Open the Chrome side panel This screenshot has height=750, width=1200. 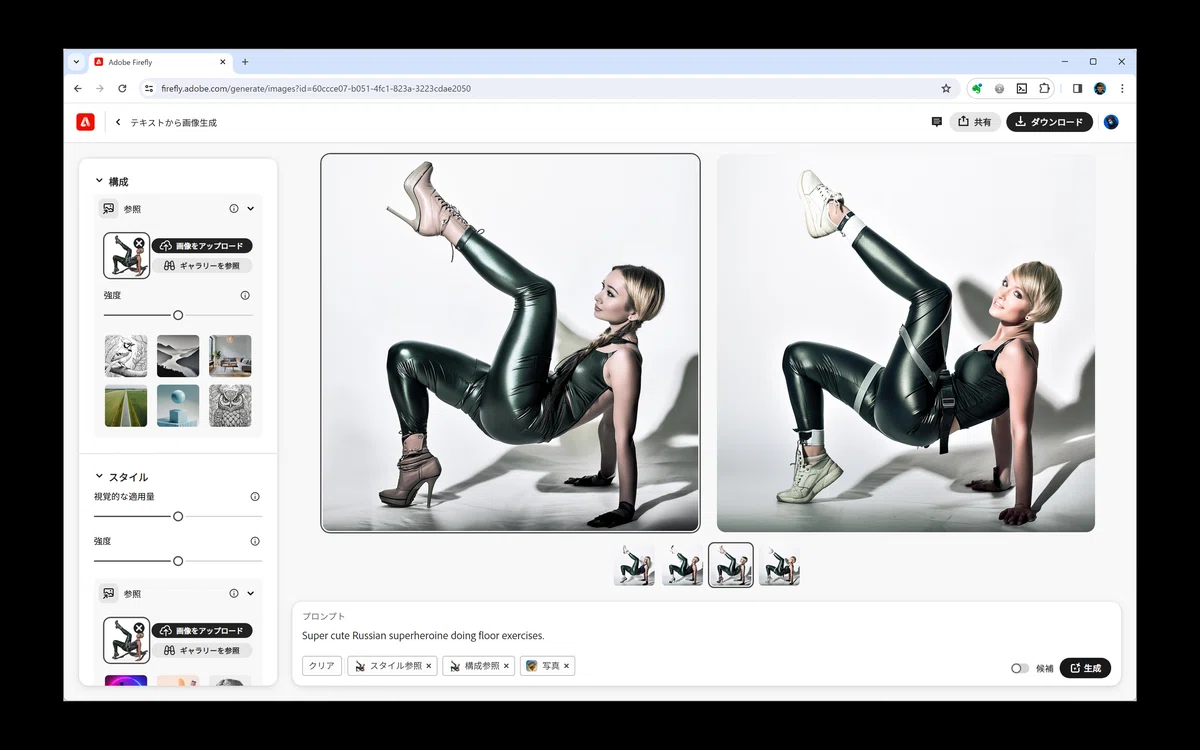coord(1077,88)
